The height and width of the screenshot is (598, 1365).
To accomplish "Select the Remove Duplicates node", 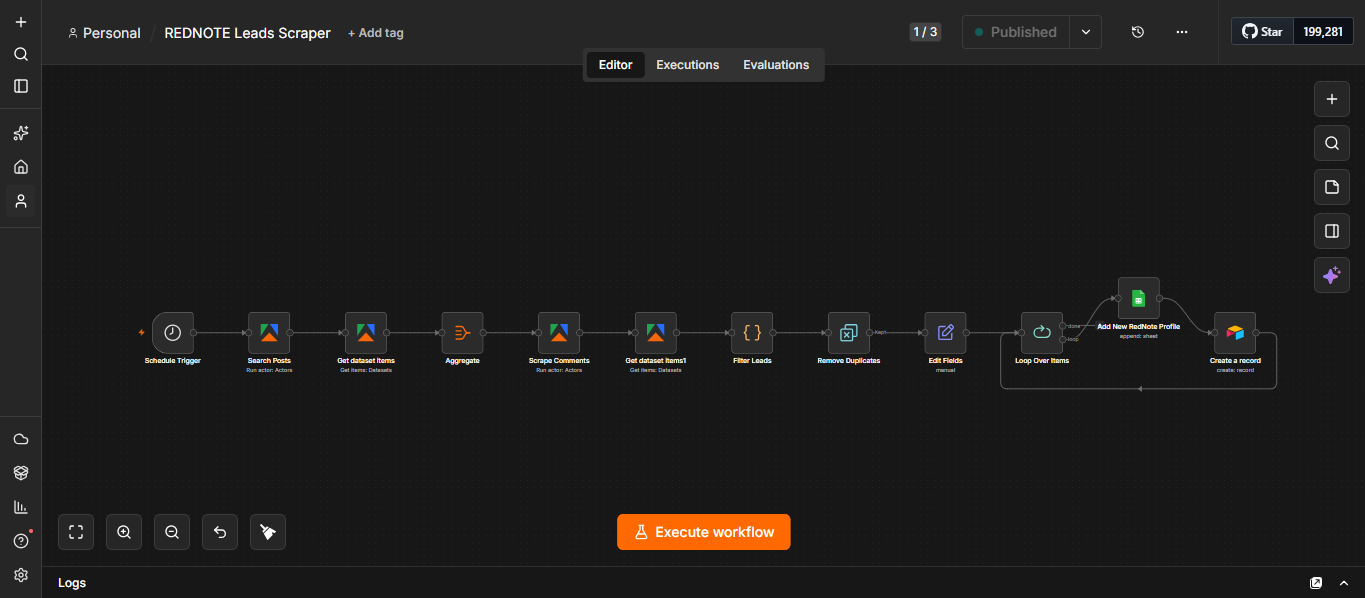I will coord(849,332).
